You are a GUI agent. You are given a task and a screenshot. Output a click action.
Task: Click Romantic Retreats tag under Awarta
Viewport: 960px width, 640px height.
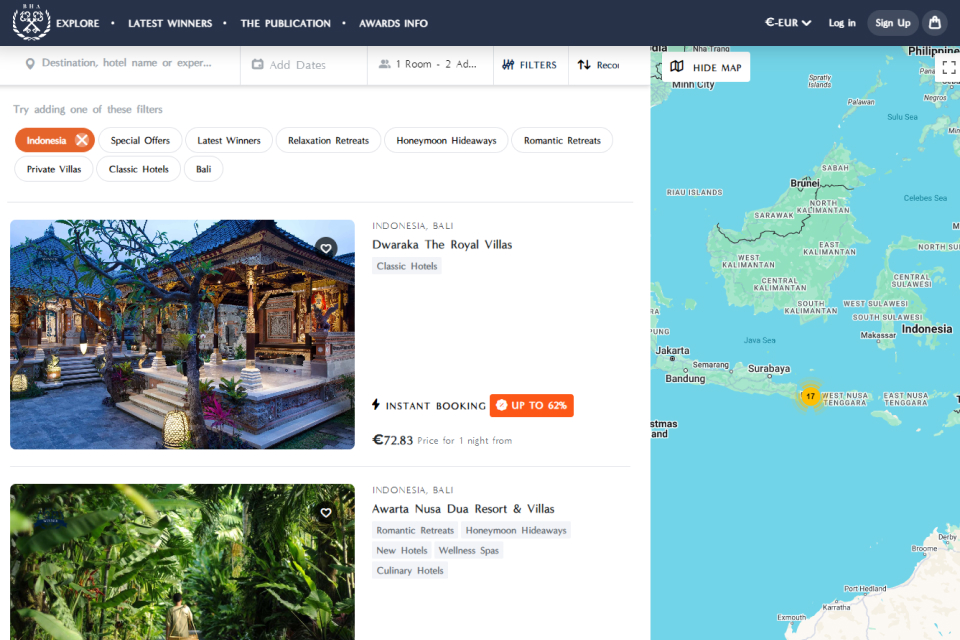pyautogui.click(x=415, y=530)
